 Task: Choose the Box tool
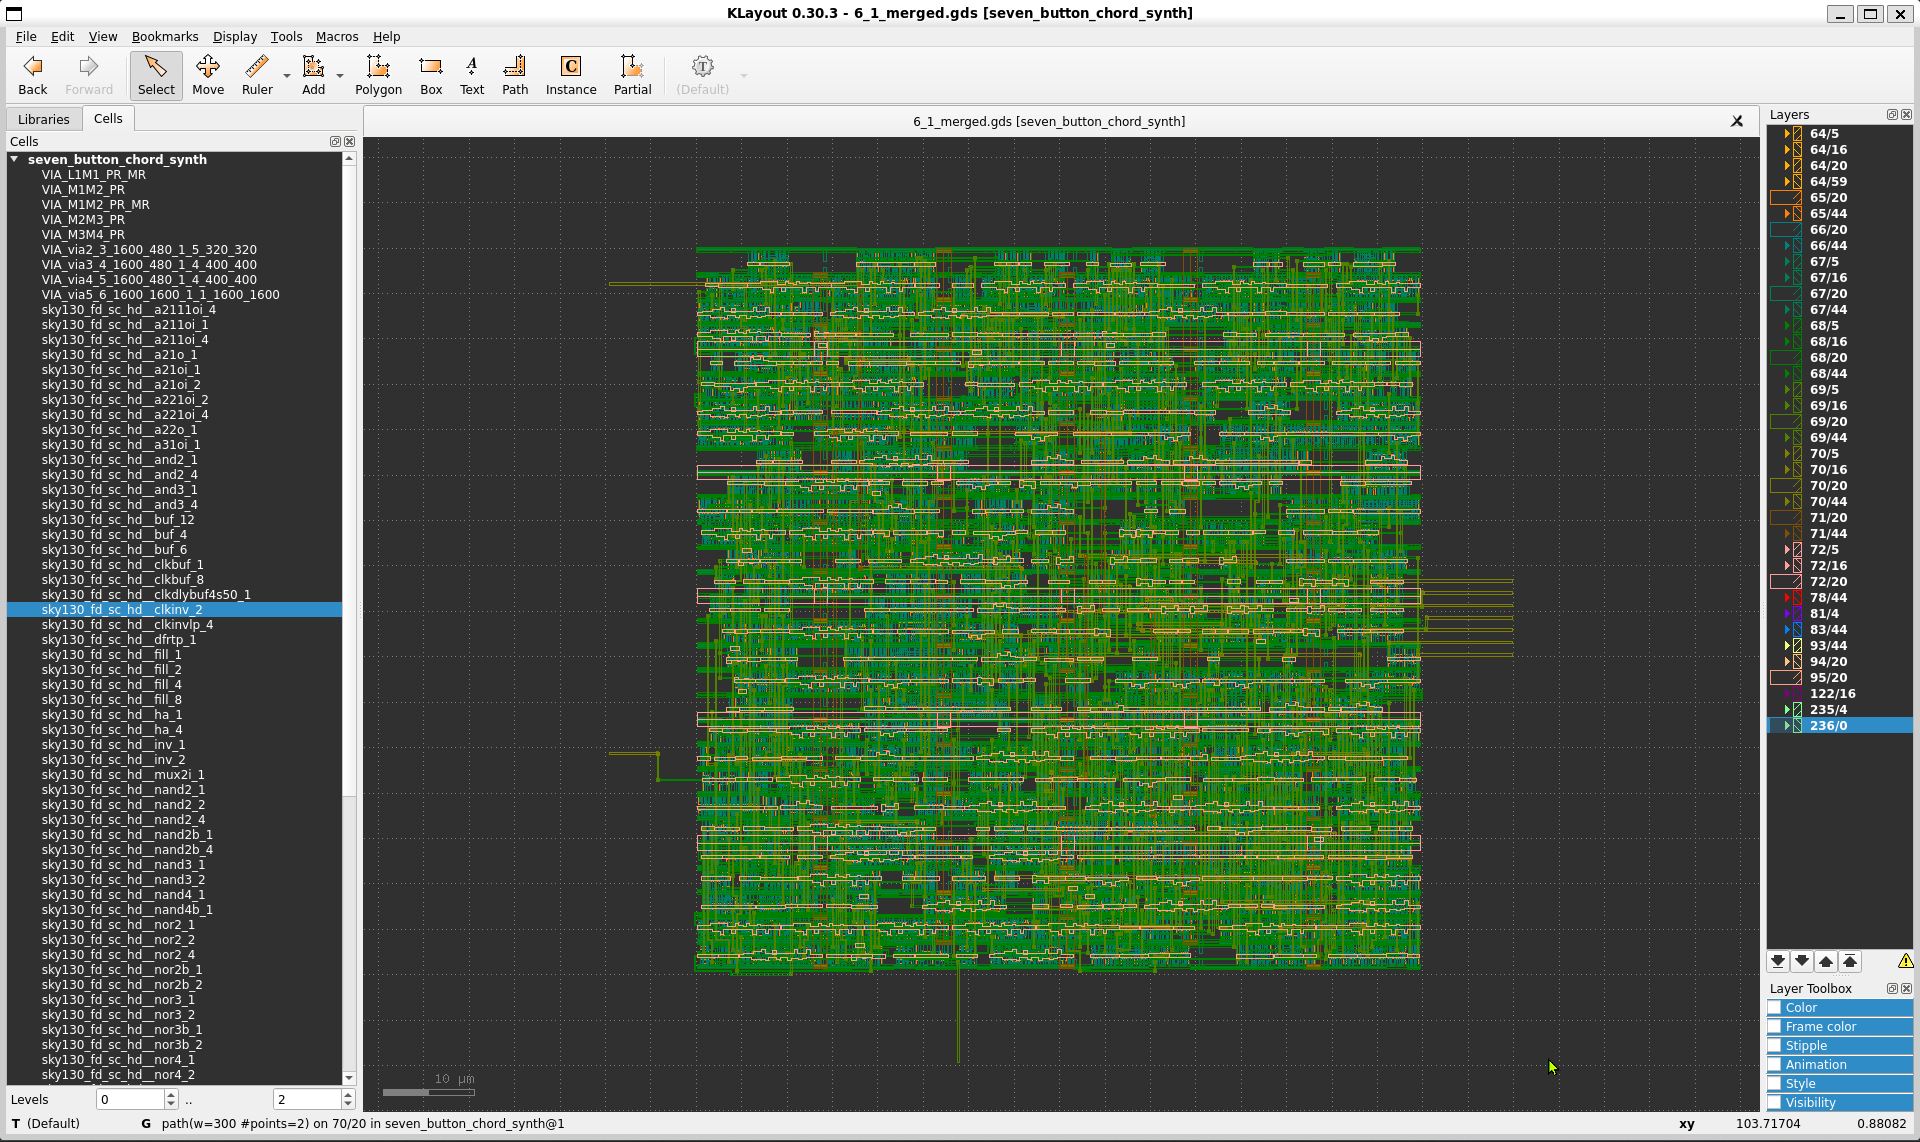431,75
